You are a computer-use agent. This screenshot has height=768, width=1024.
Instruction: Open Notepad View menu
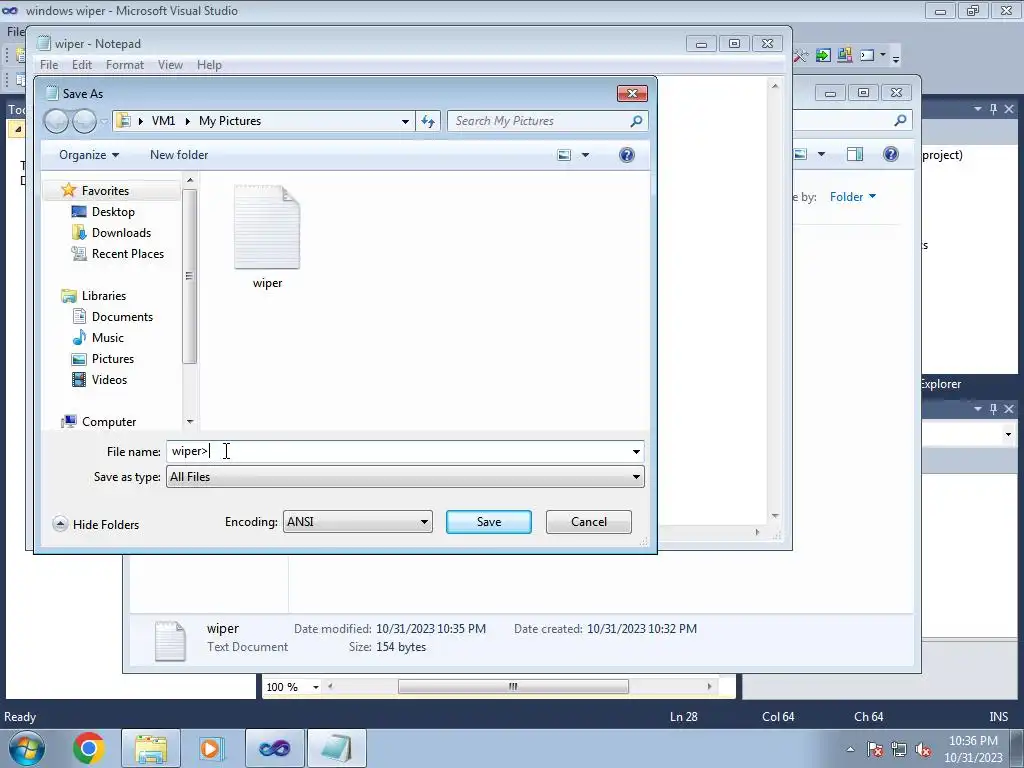(x=170, y=65)
